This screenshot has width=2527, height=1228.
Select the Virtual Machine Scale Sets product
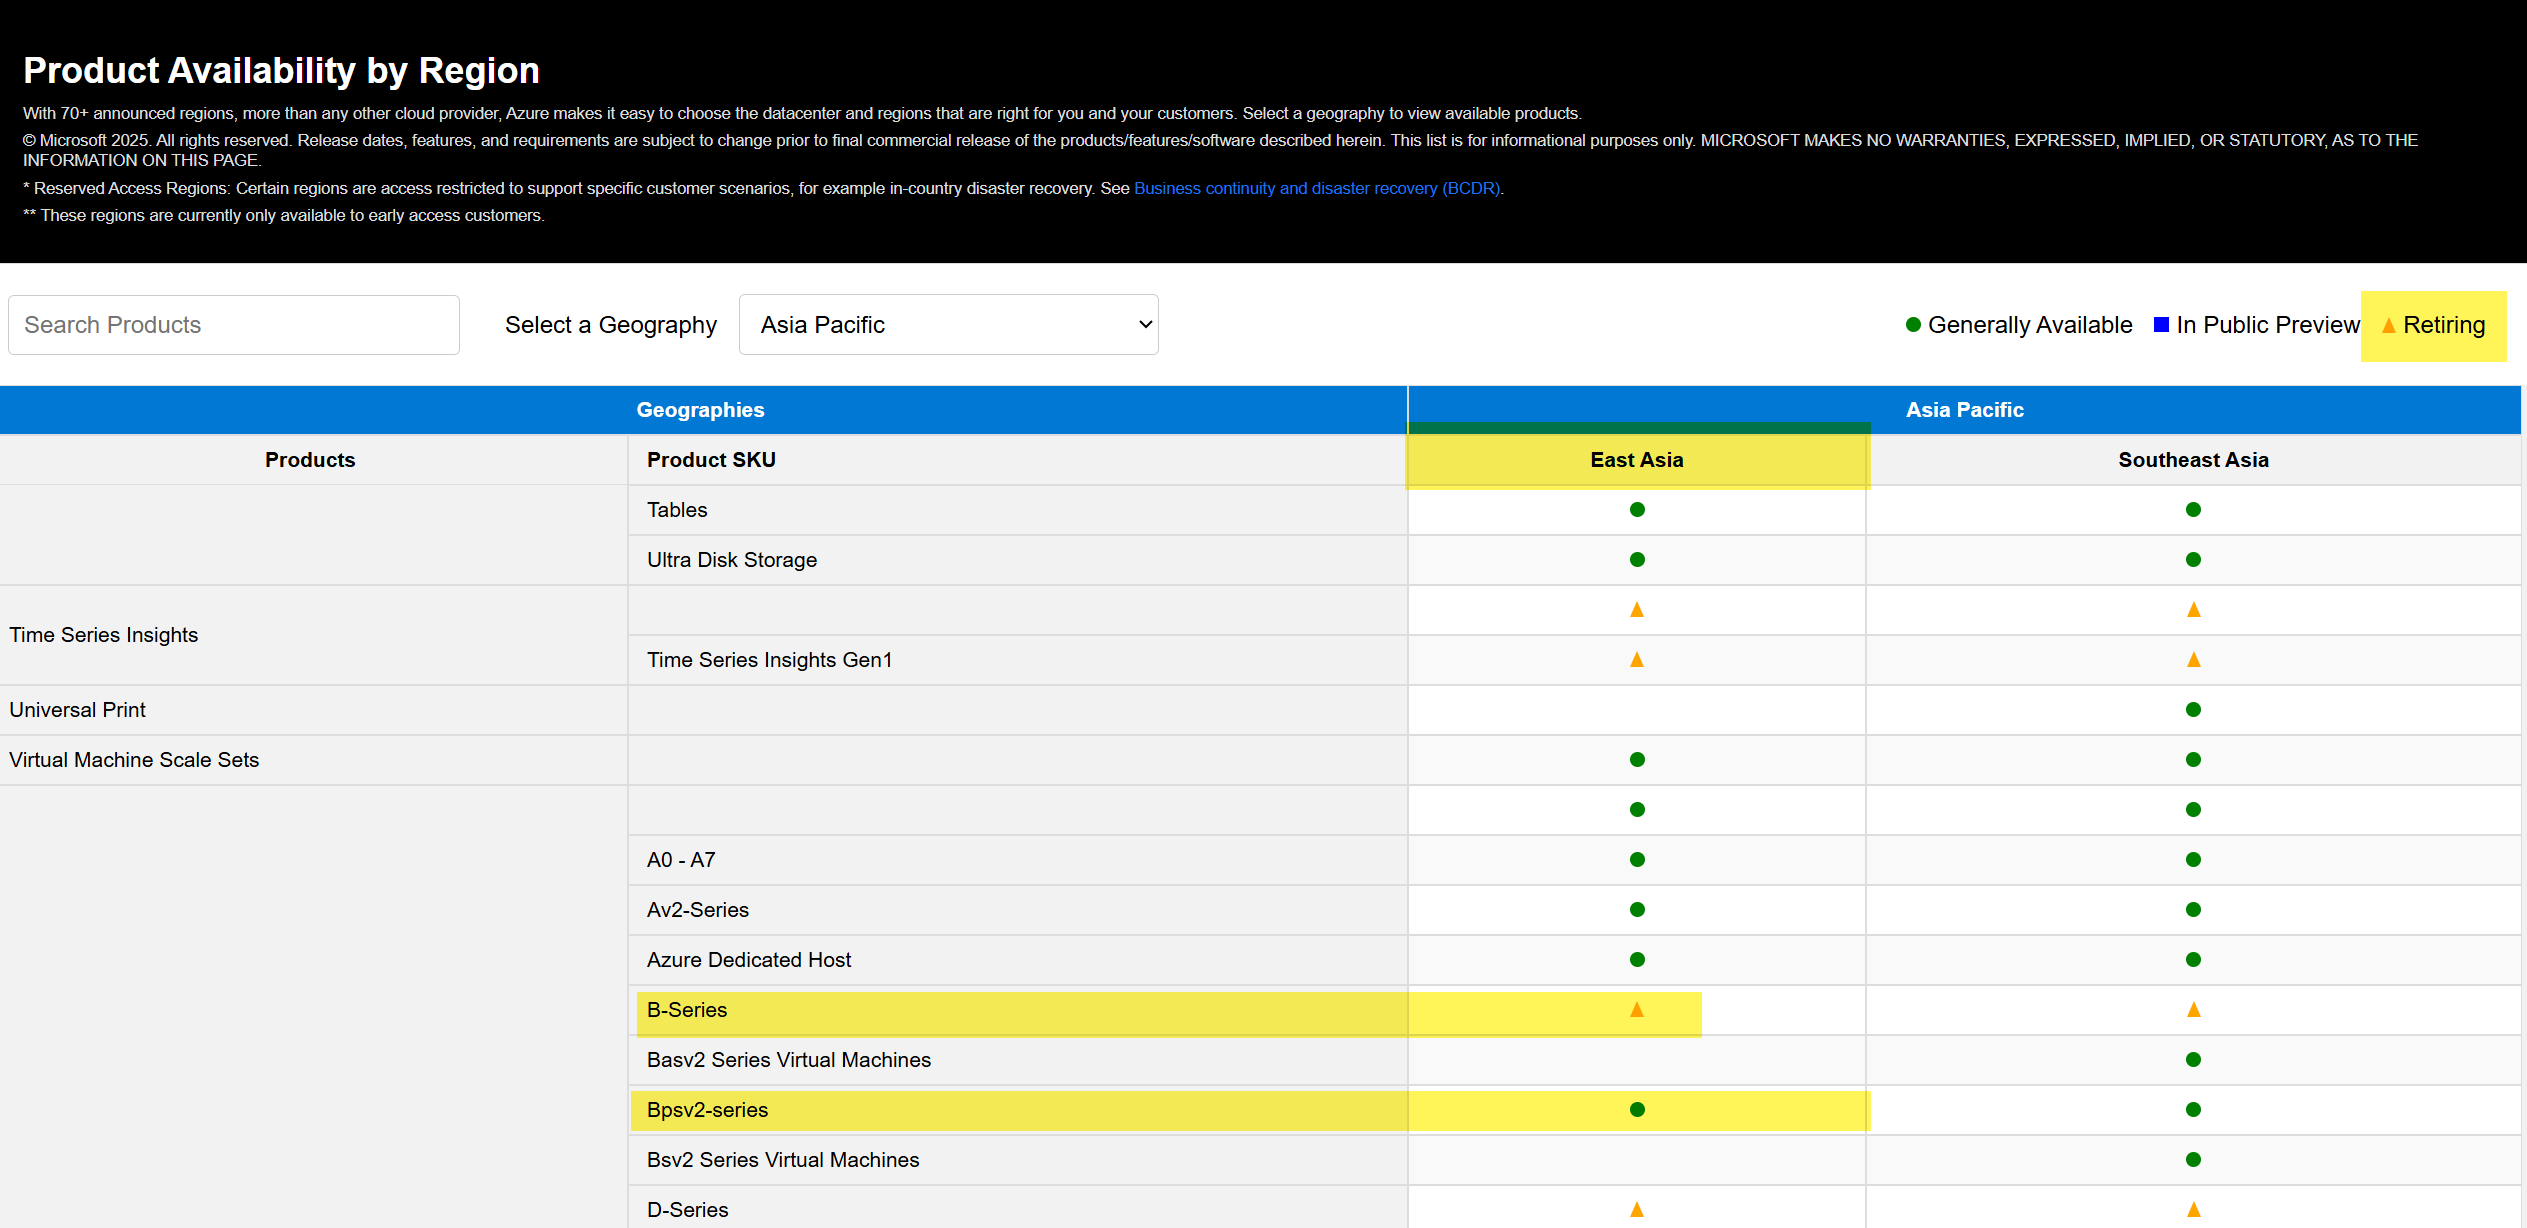coord(134,760)
